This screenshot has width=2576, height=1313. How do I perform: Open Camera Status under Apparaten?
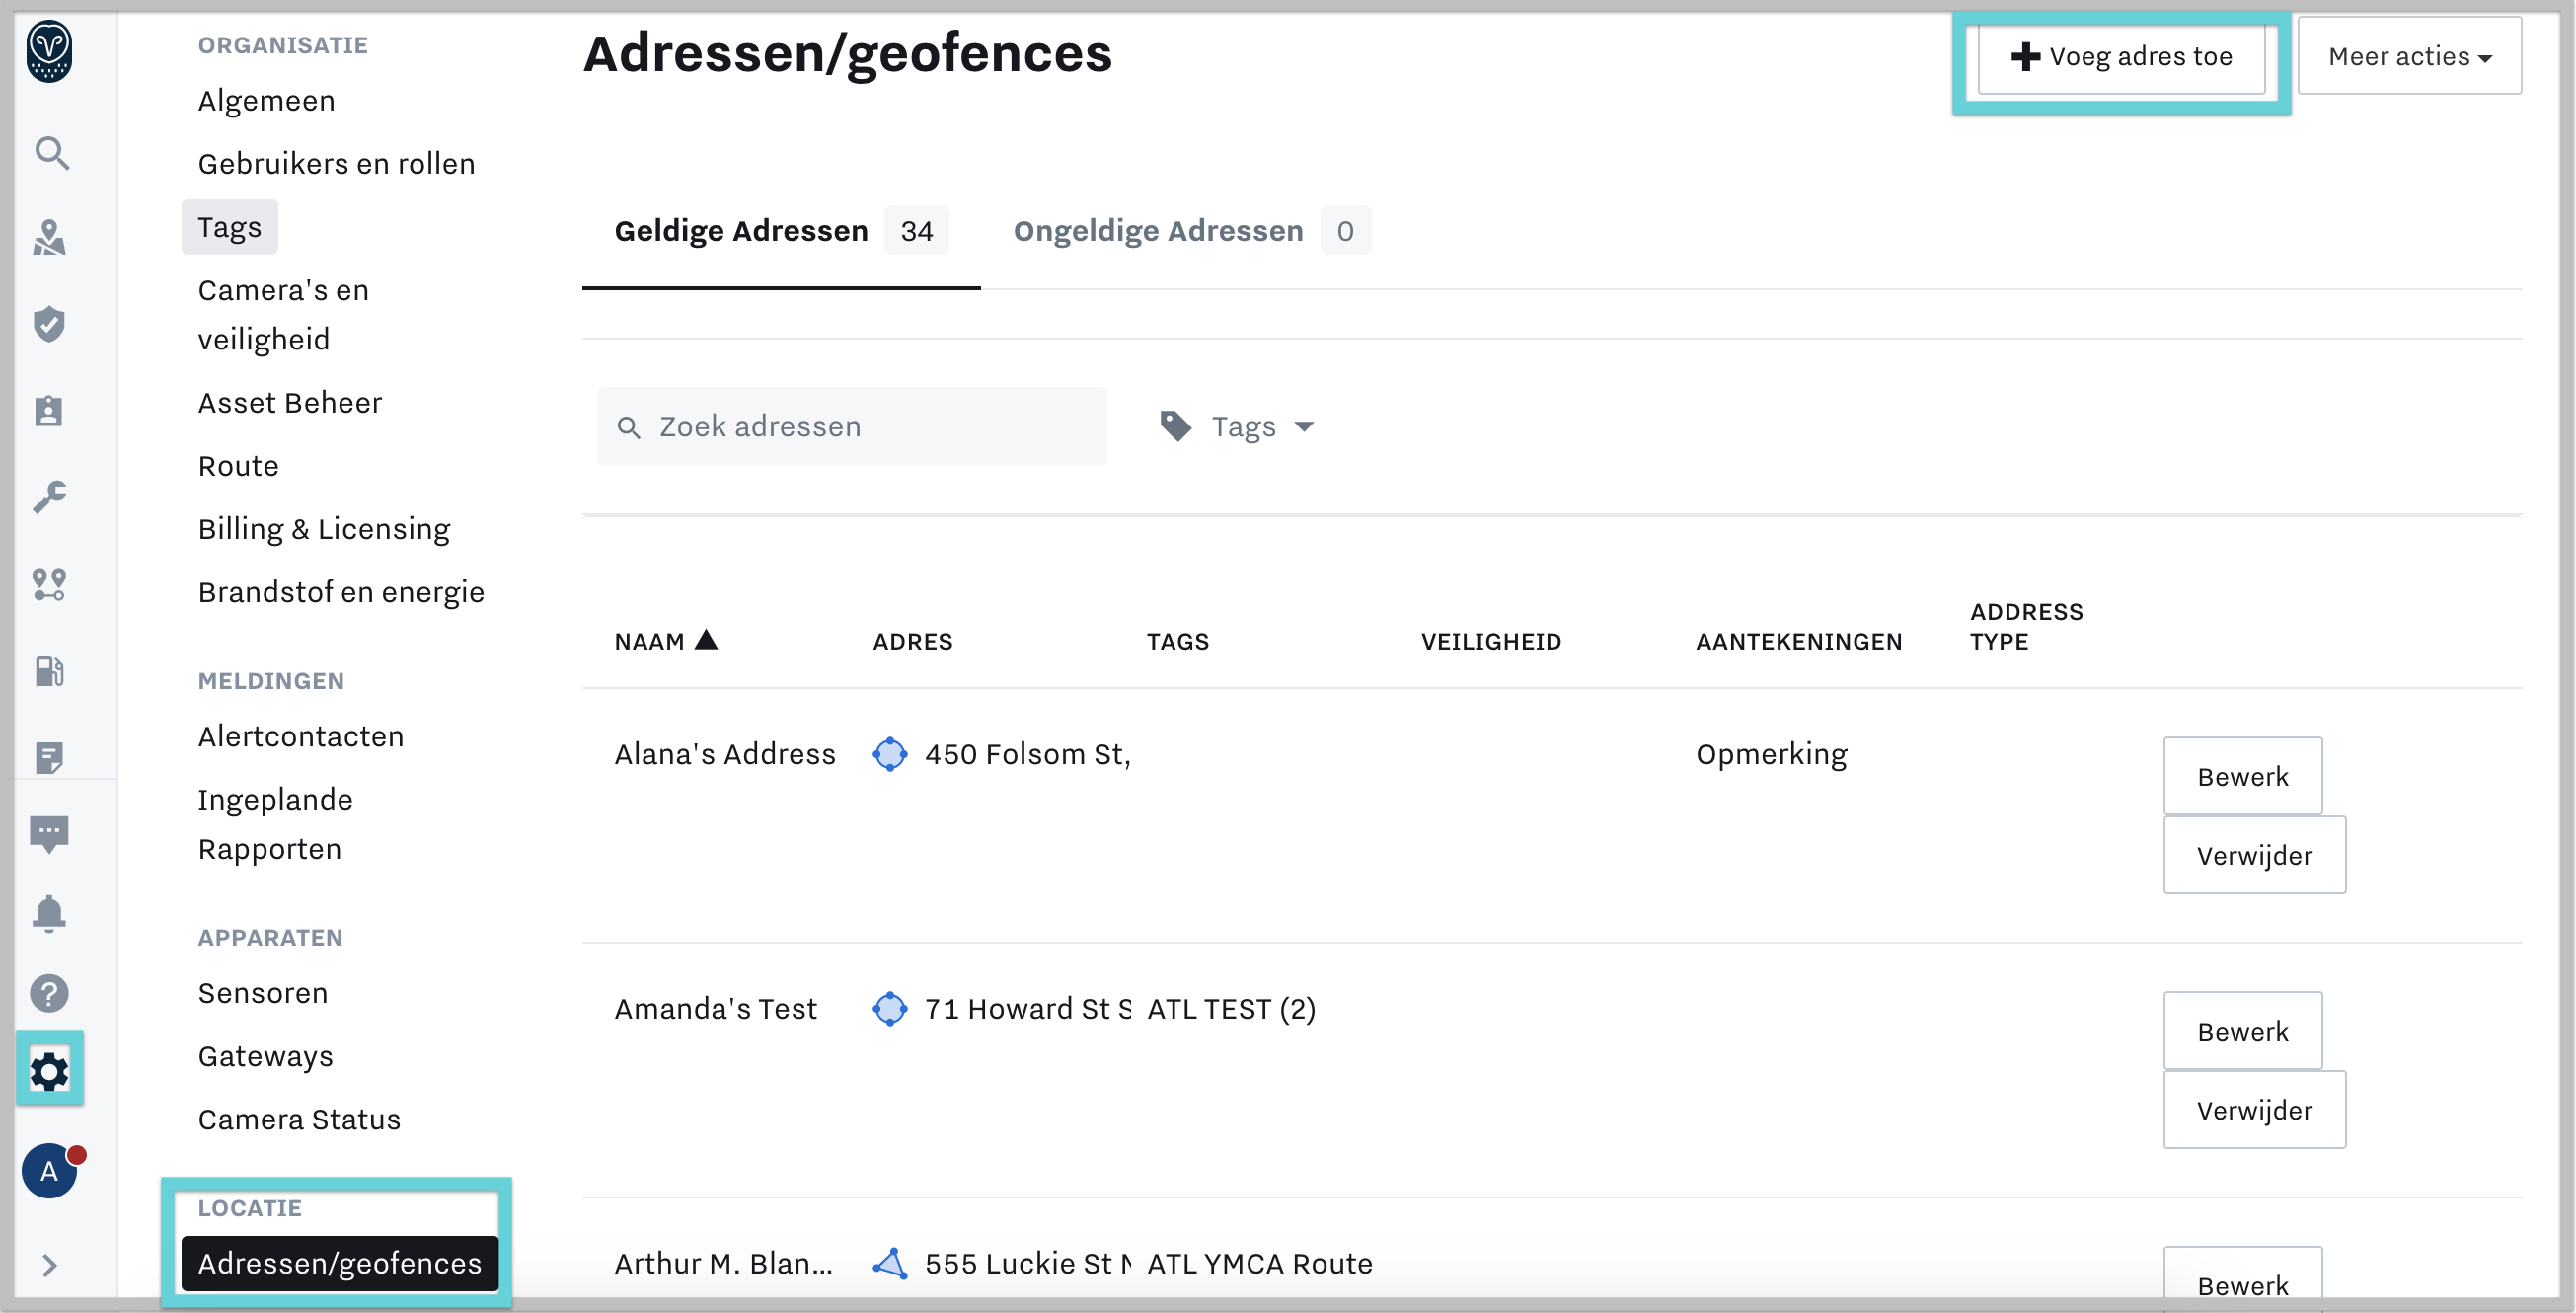coord(299,1119)
